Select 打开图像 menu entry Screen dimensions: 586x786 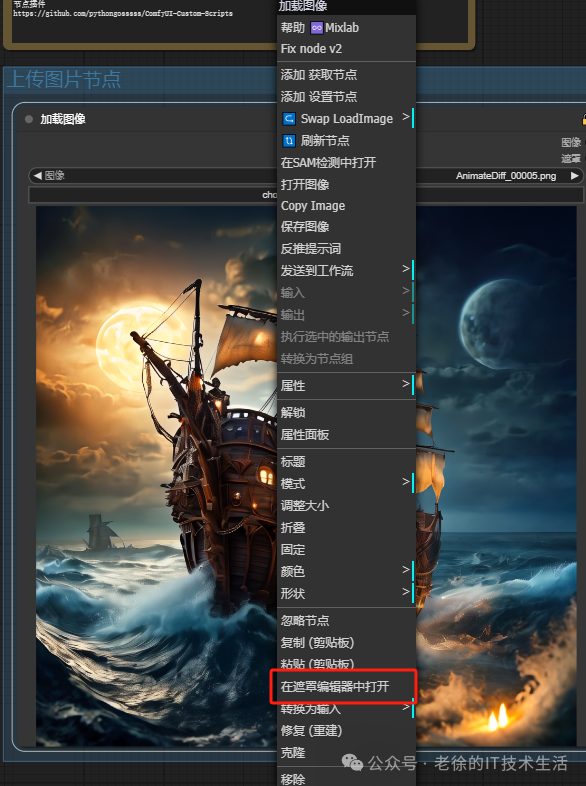(346, 184)
